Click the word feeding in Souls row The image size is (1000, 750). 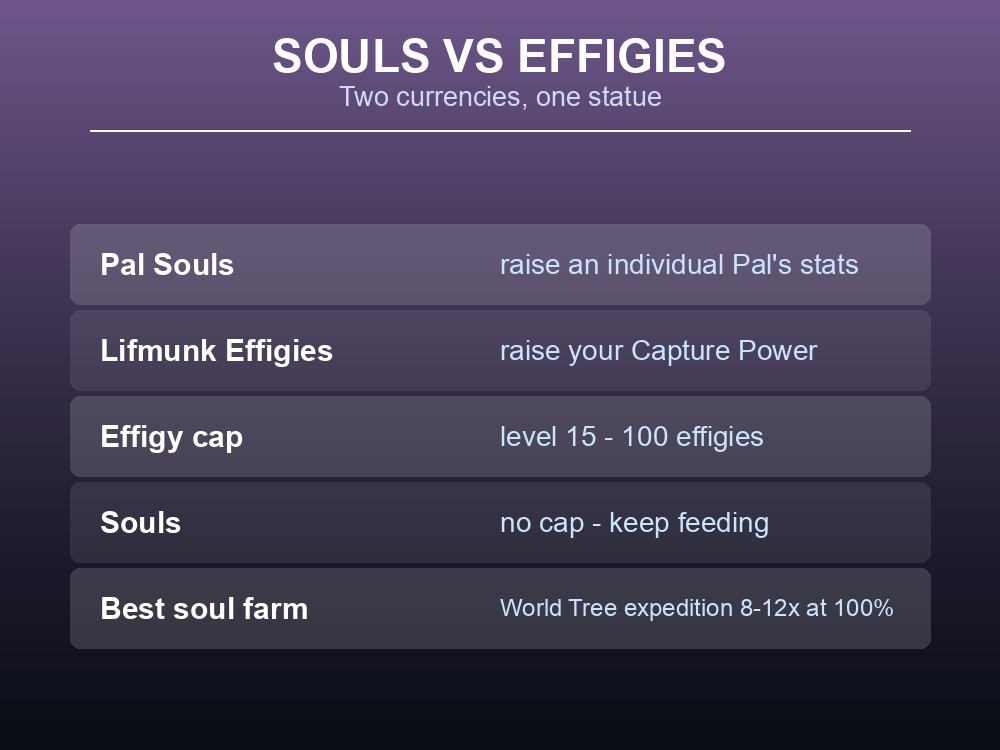(x=723, y=523)
